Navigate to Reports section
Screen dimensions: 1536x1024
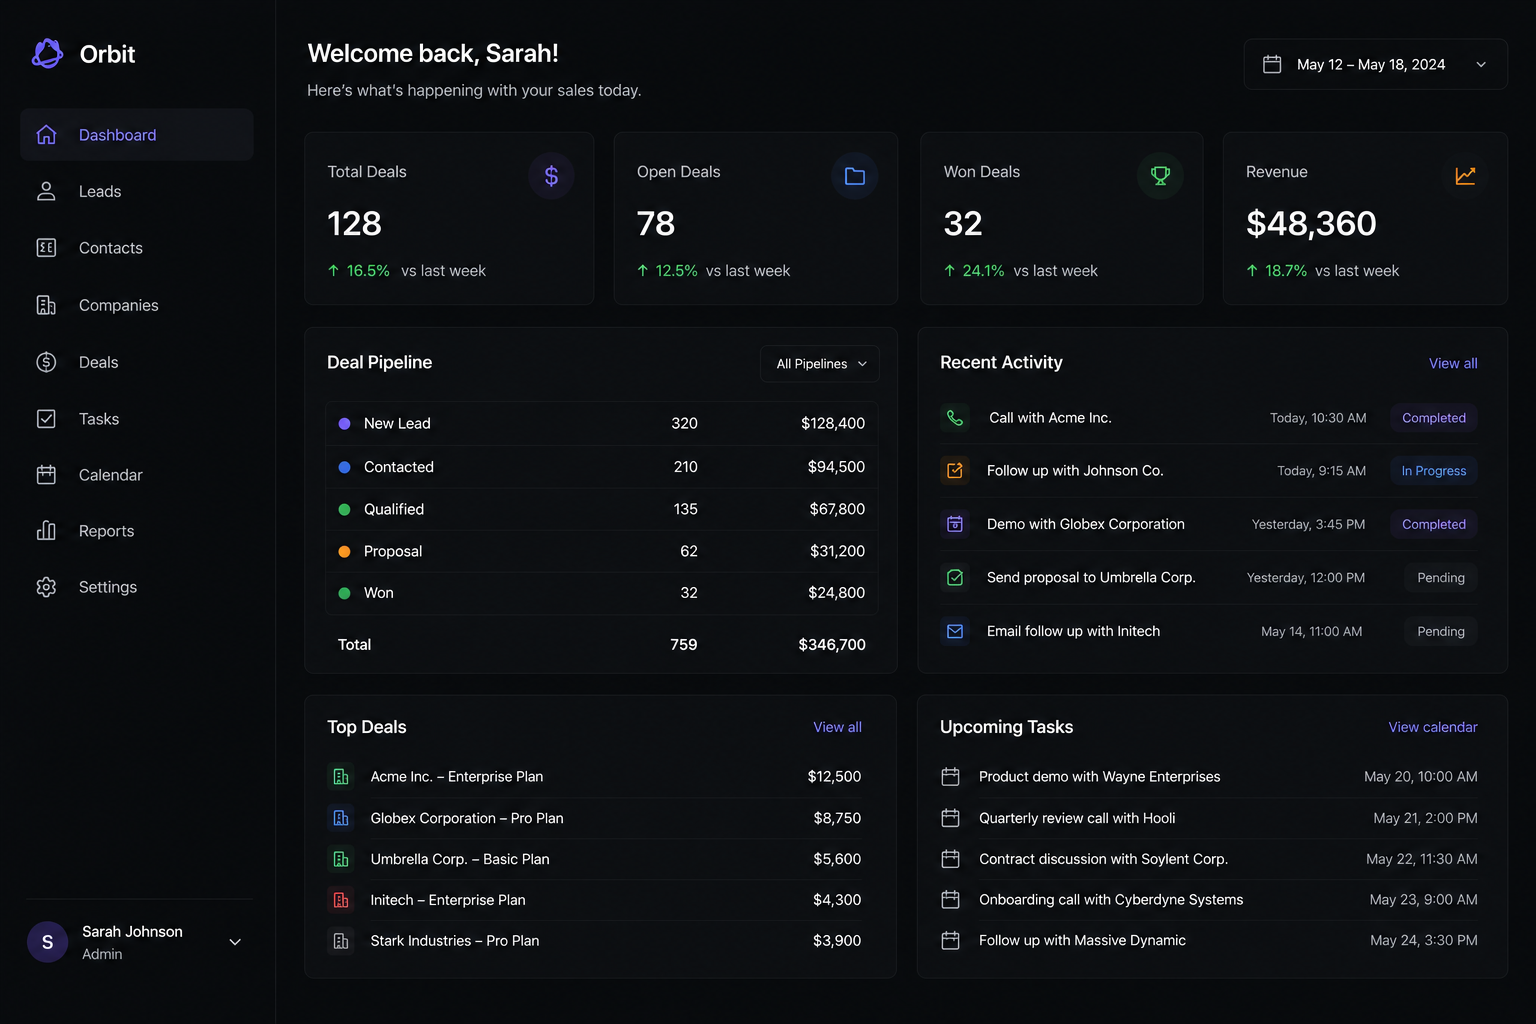pyautogui.click(x=137, y=531)
